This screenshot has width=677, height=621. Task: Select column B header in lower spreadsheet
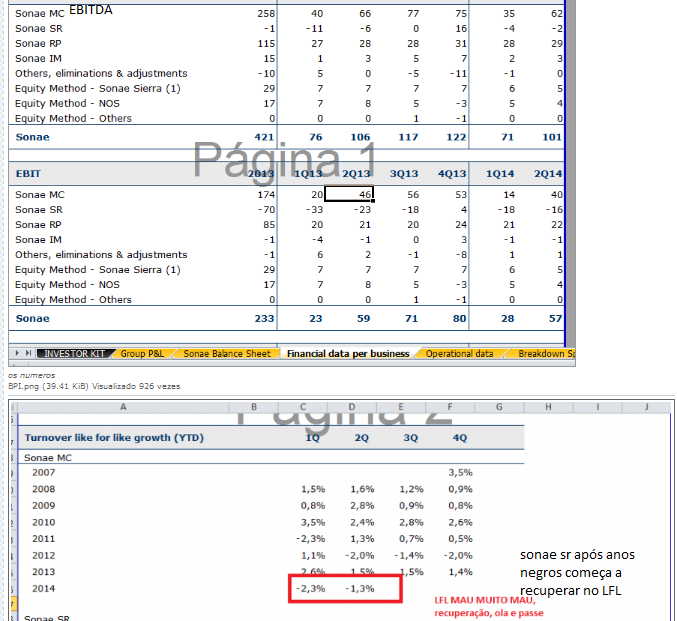coord(254,407)
